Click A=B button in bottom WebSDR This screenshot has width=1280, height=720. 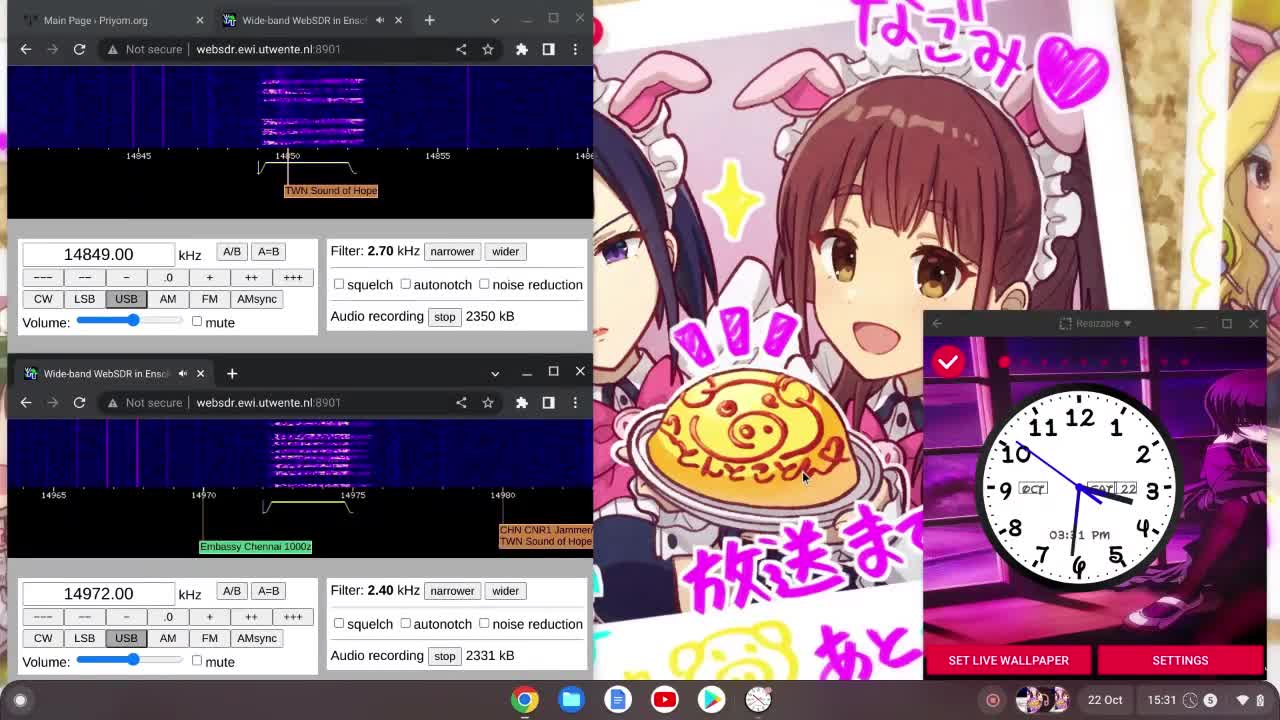(x=268, y=591)
